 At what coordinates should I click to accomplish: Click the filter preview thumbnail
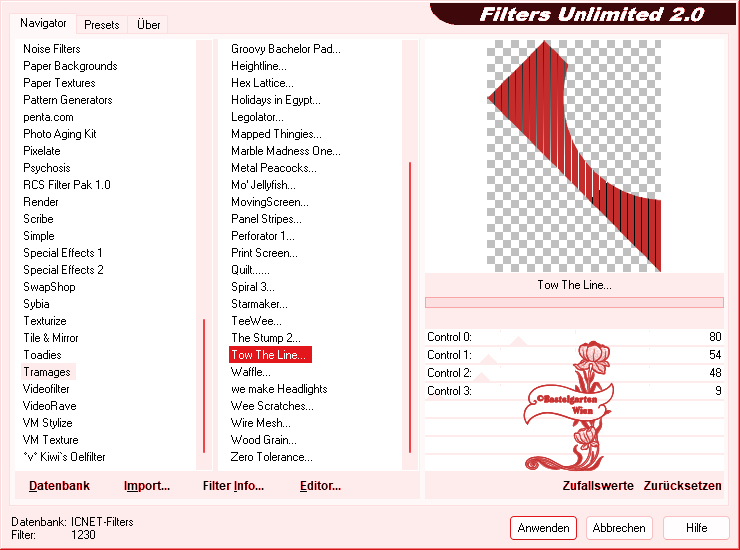tap(574, 156)
